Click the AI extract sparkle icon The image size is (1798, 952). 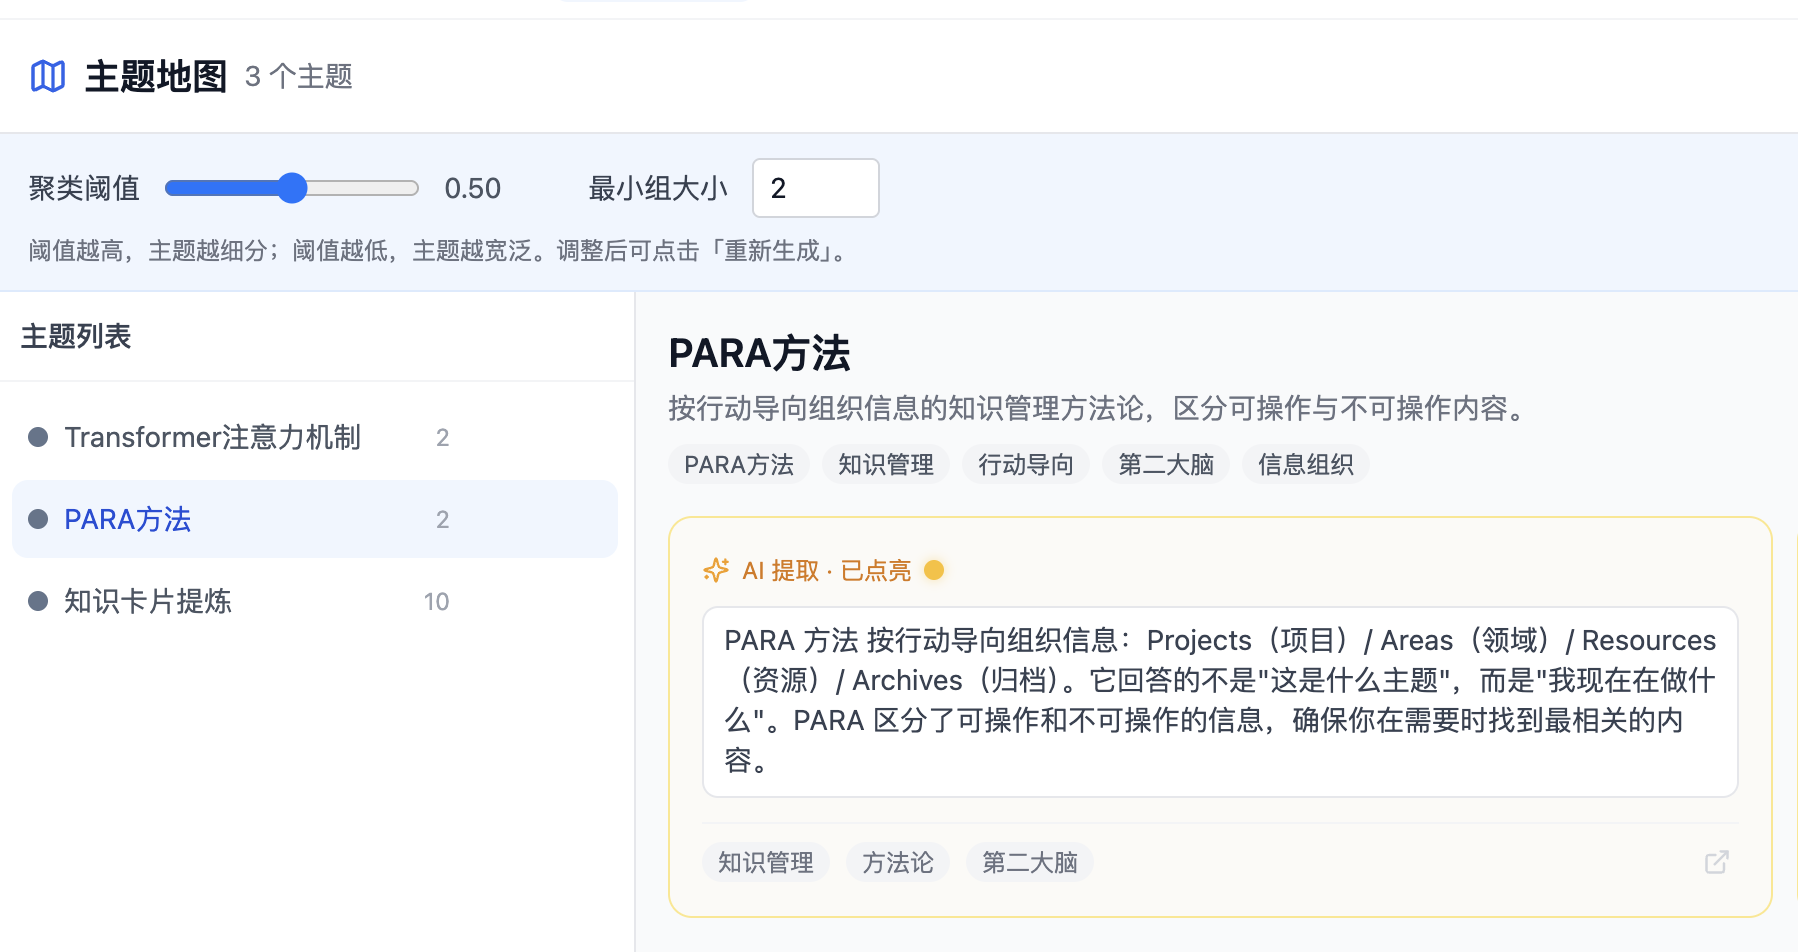[x=716, y=570]
